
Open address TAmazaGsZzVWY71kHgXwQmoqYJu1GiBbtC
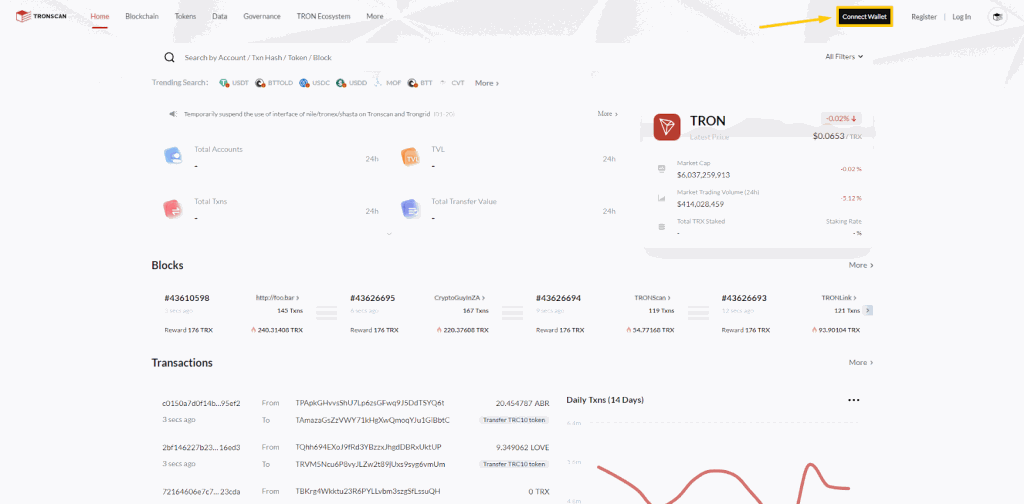[x=372, y=420]
